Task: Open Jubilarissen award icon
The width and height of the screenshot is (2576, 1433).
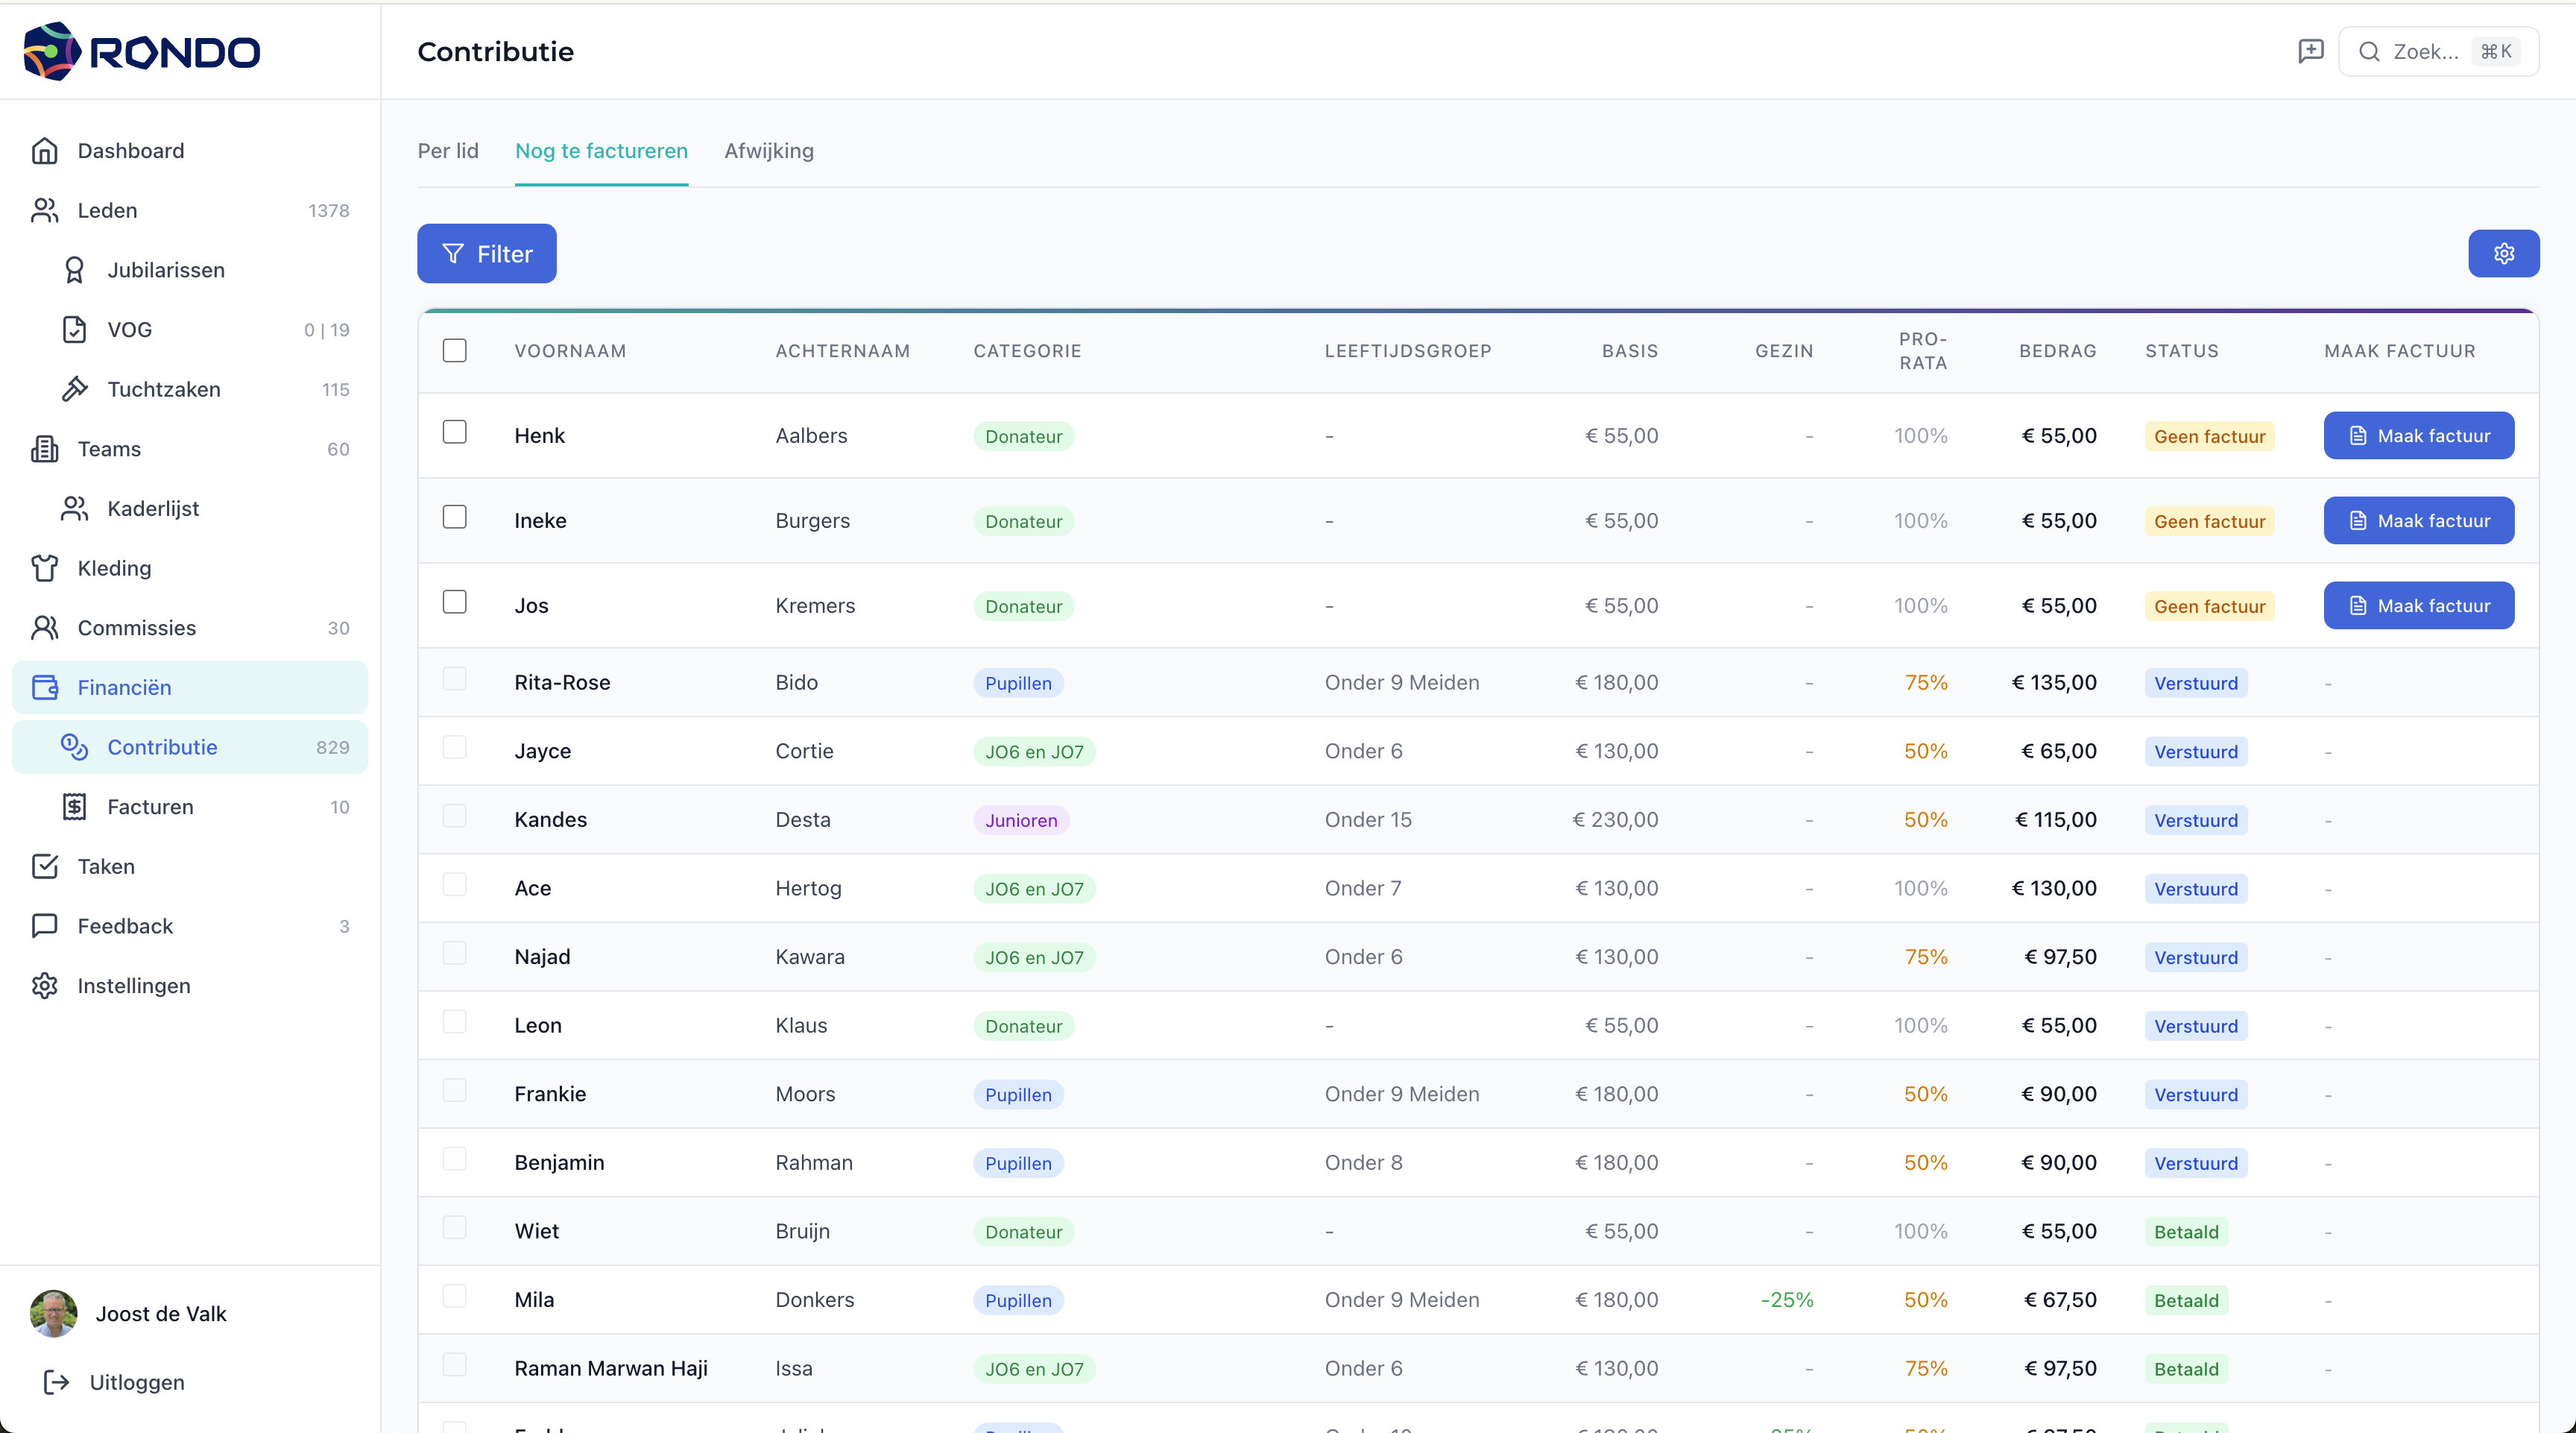Action: click(x=75, y=270)
